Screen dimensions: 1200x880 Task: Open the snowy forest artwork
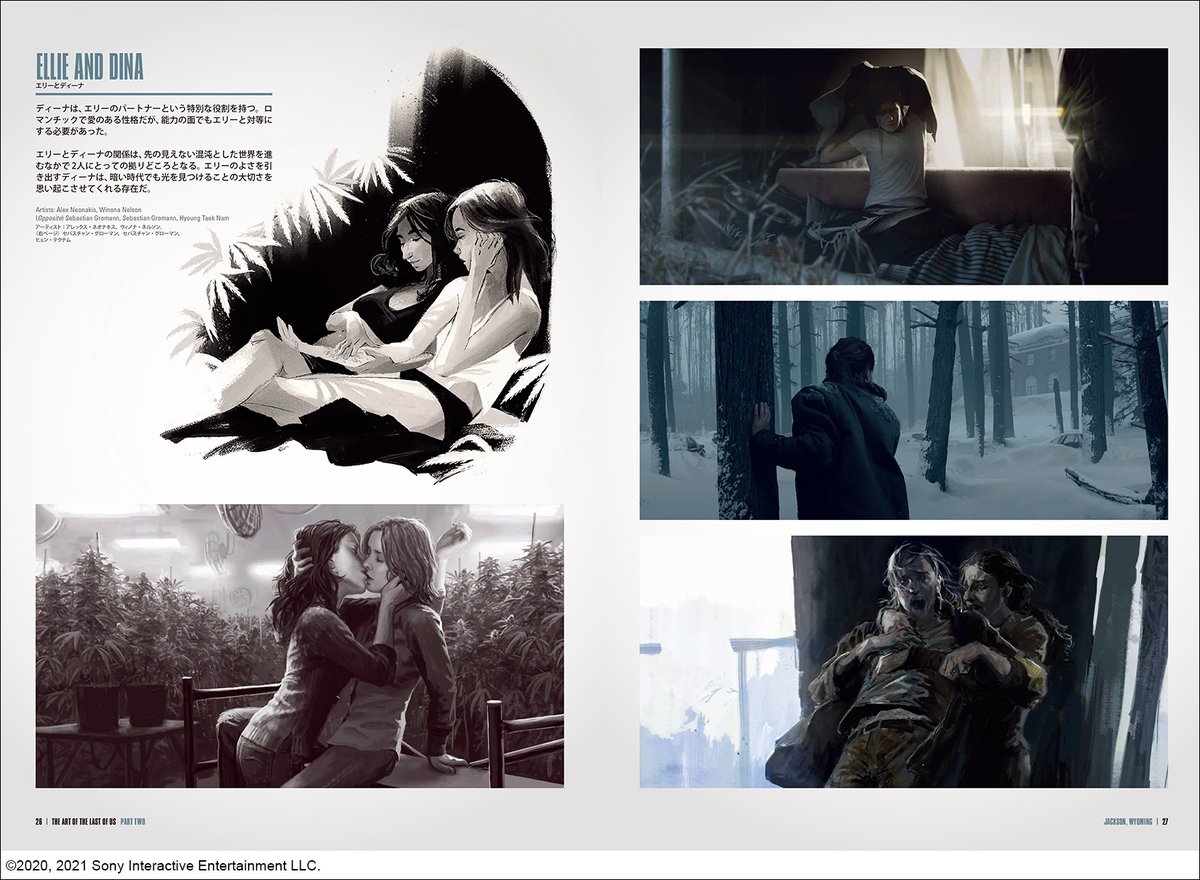tap(904, 410)
